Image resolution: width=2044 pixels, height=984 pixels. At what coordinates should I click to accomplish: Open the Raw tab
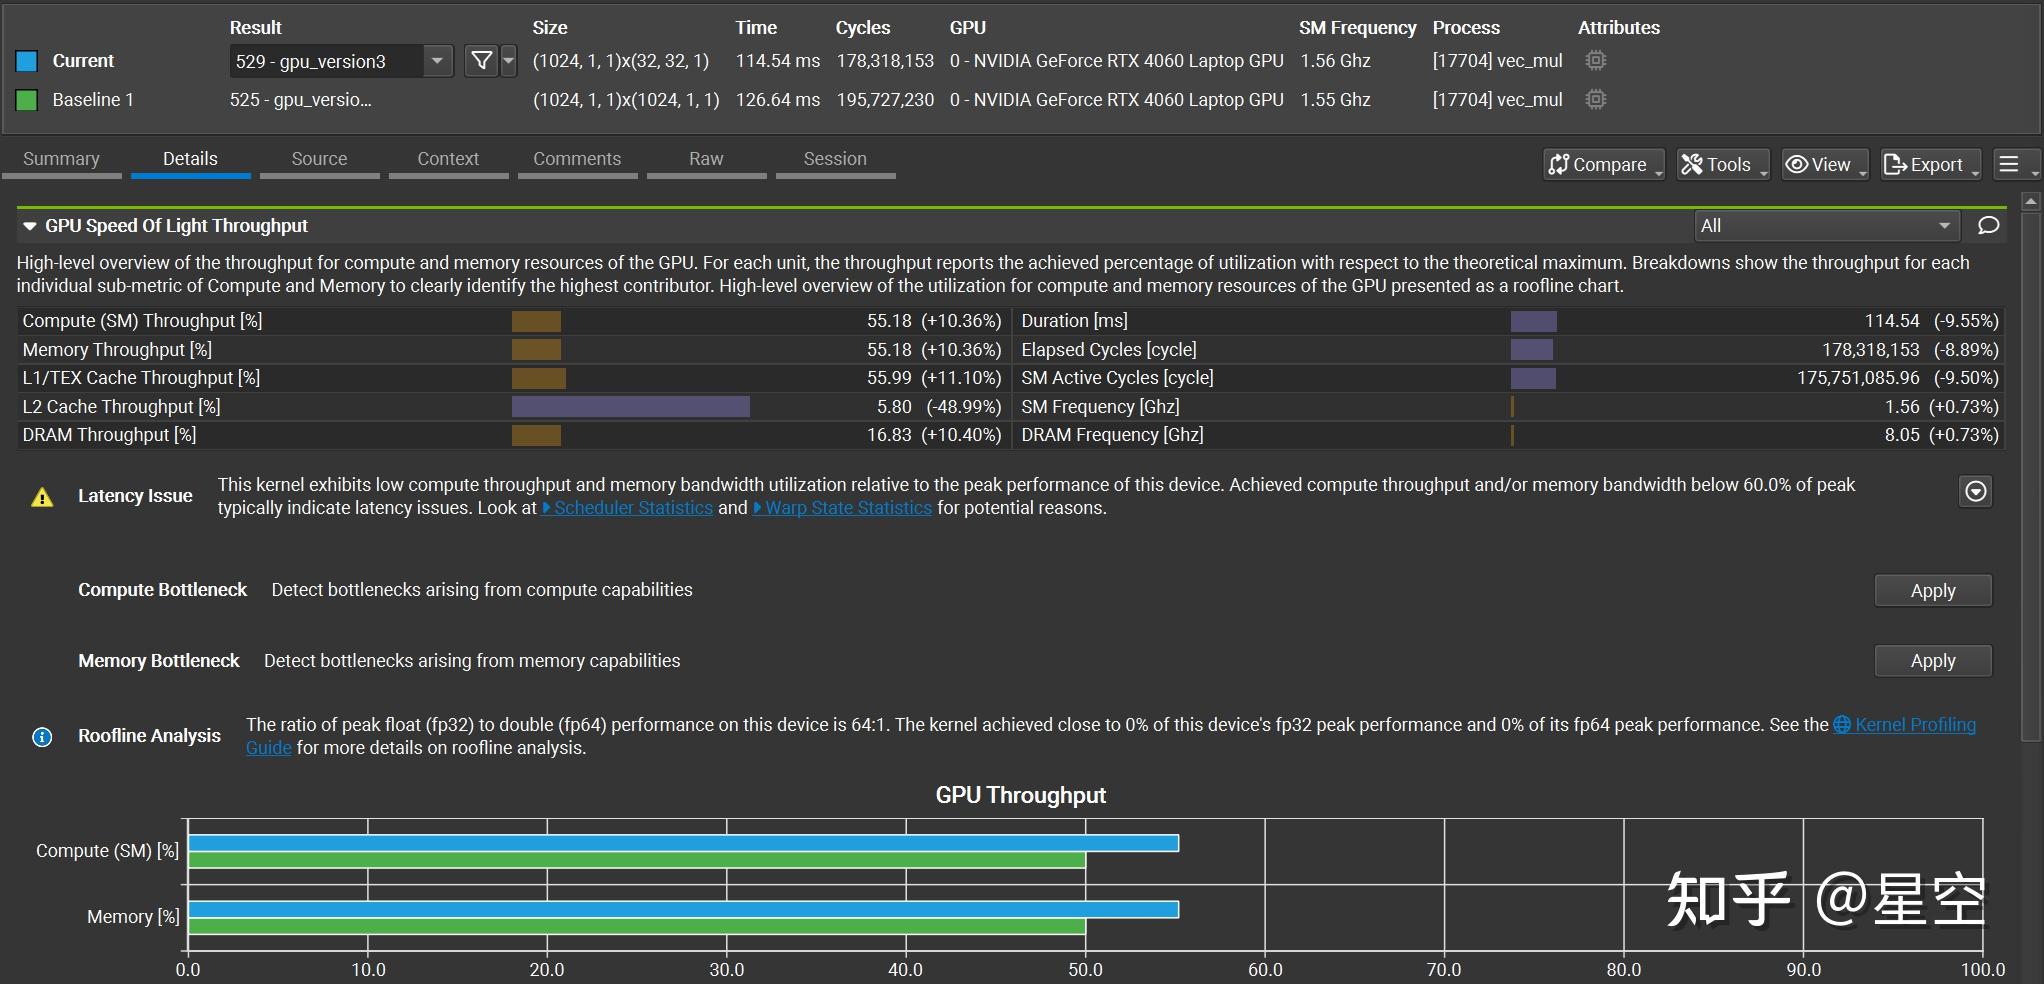click(x=706, y=158)
